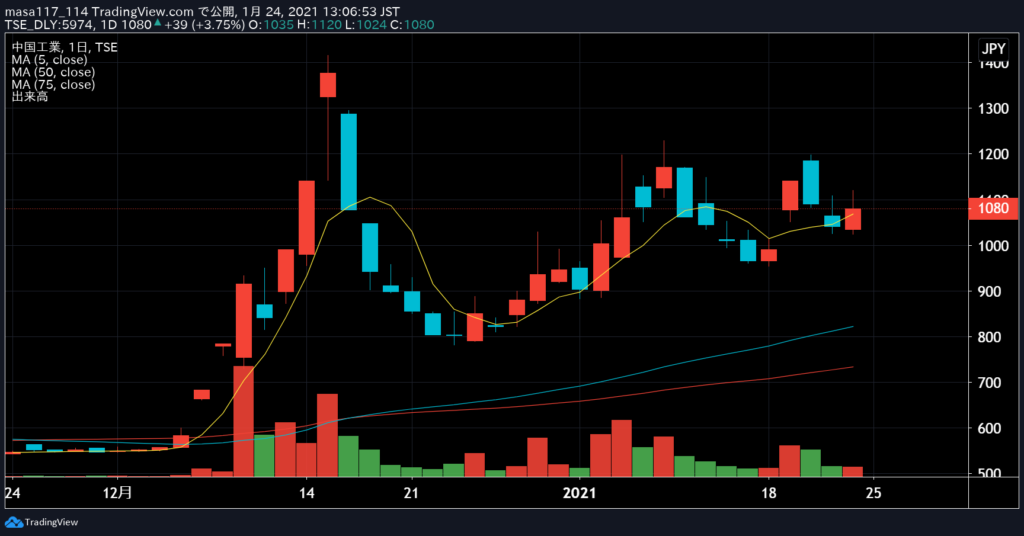Screen dimensions: 1024x536
Task: Click the 18 date axis label
Action: [x=769, y=493]
